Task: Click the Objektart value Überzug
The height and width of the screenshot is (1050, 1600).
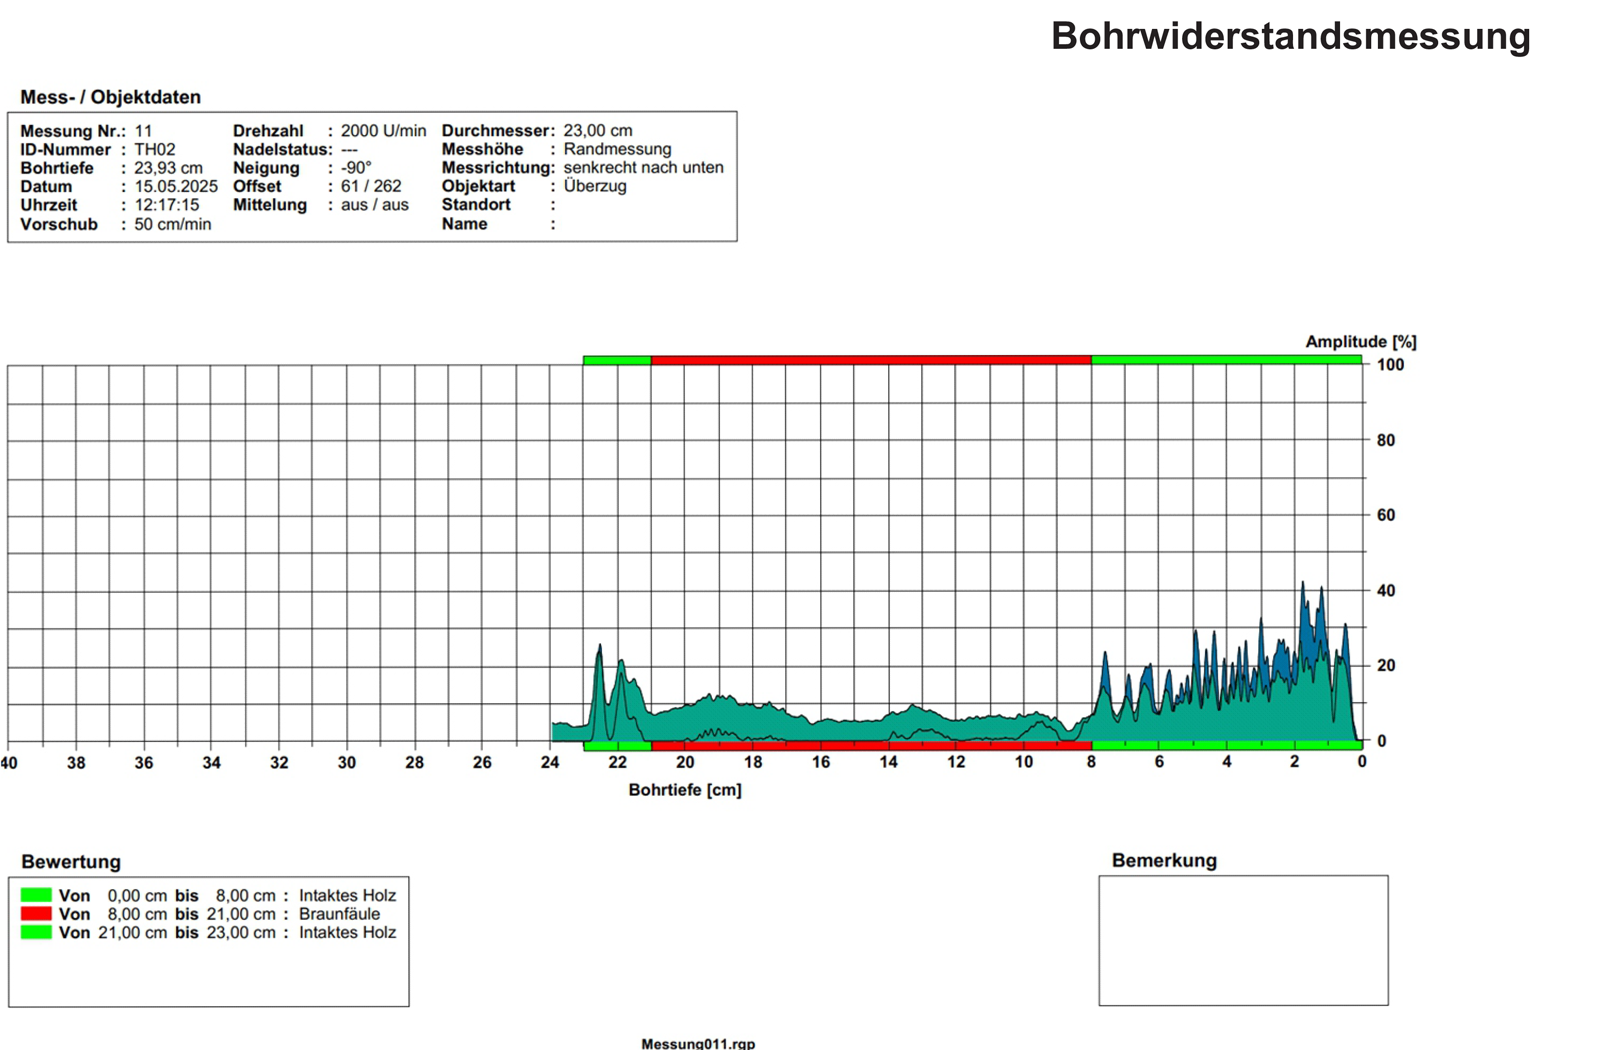Action: tap(595, 186)
